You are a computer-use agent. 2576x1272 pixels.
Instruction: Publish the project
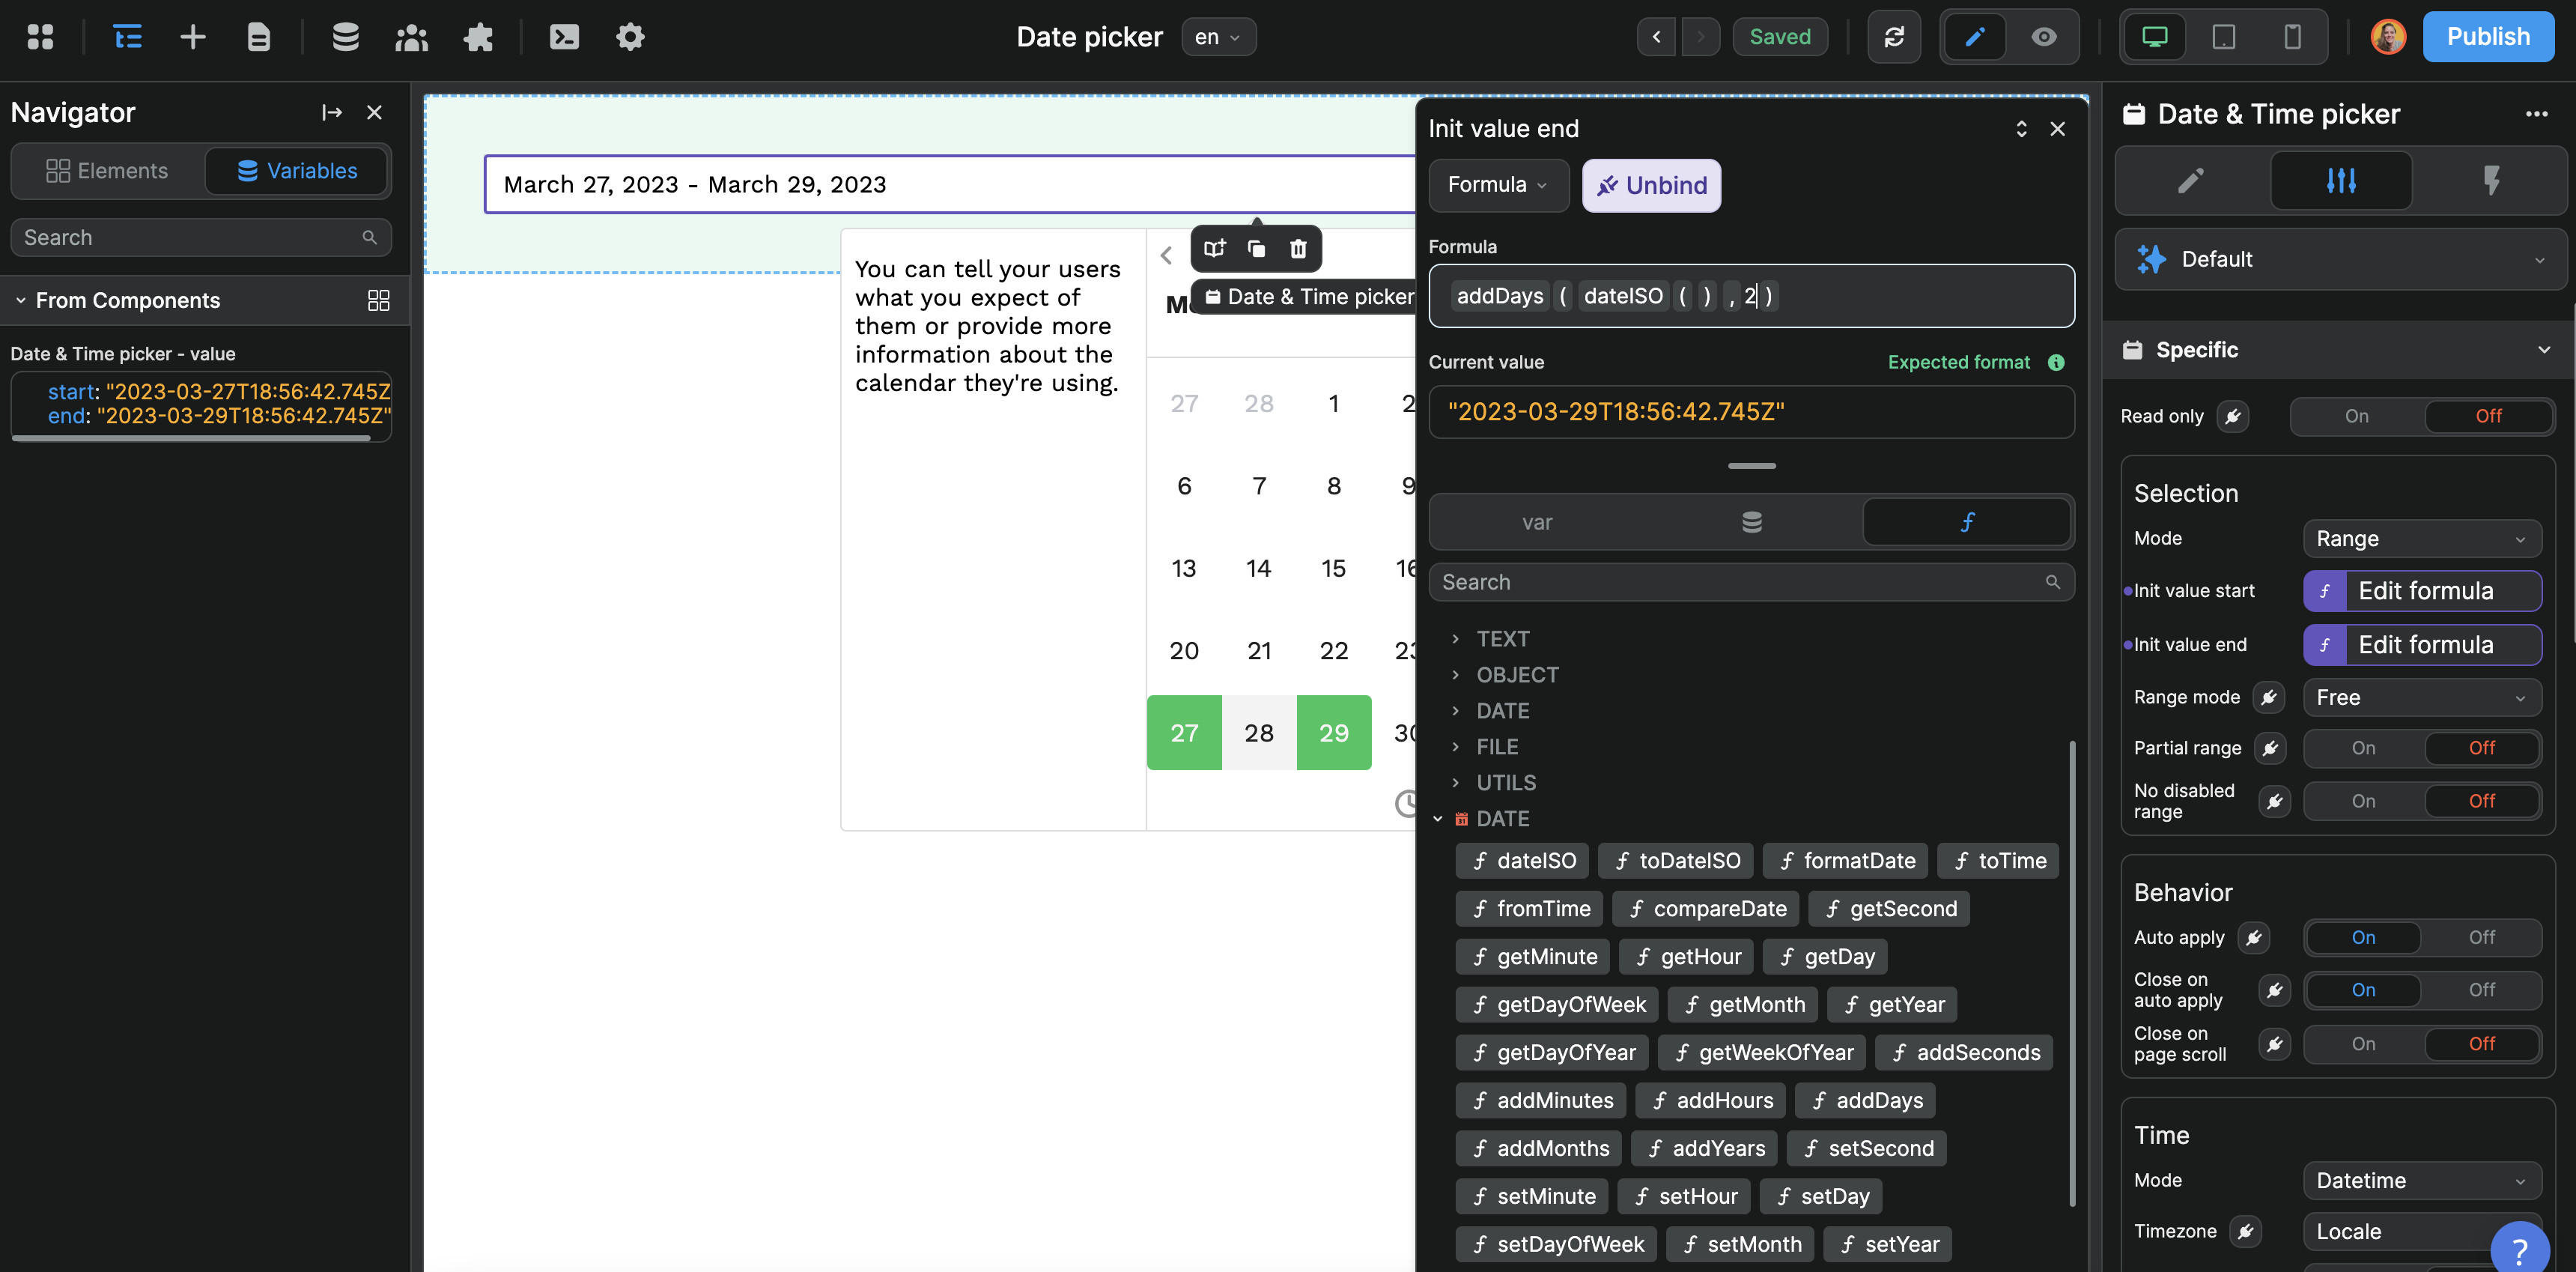(2487, 37)
